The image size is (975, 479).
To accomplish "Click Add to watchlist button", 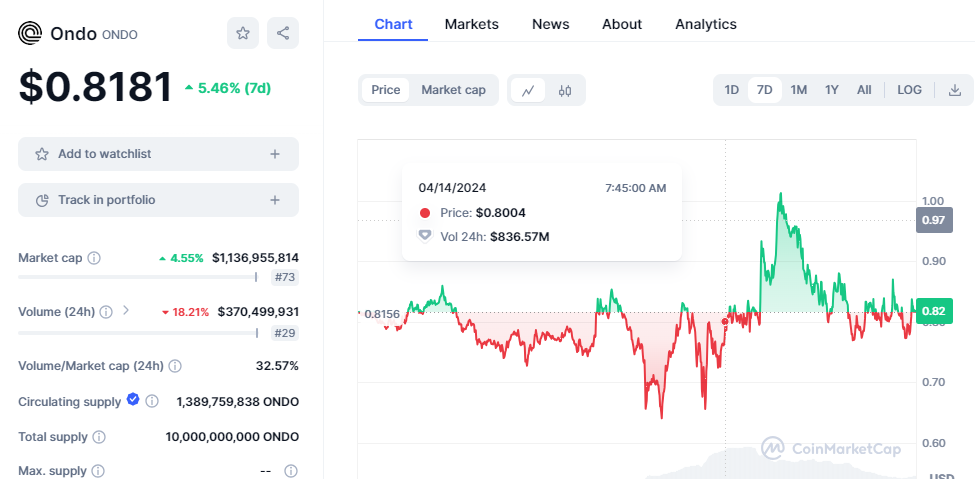I will pos(159,154).
